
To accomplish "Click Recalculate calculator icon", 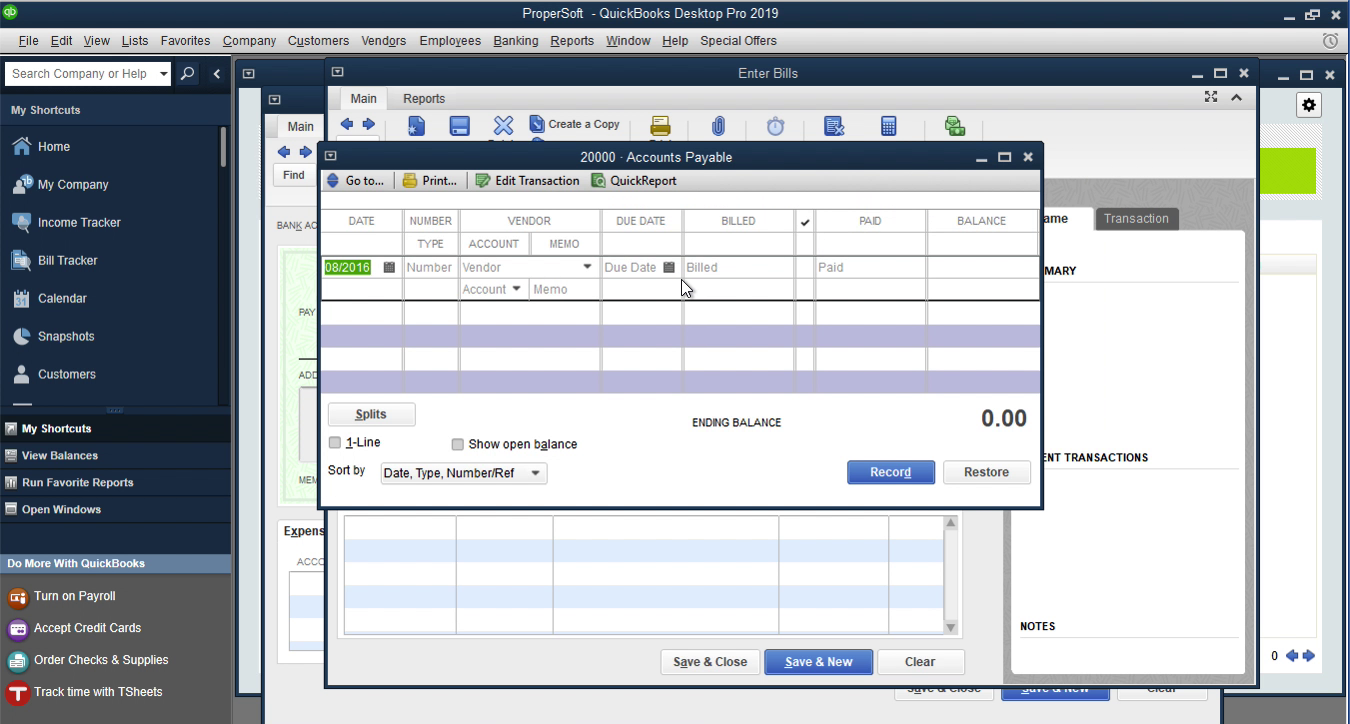I will (x=888, y=126).
